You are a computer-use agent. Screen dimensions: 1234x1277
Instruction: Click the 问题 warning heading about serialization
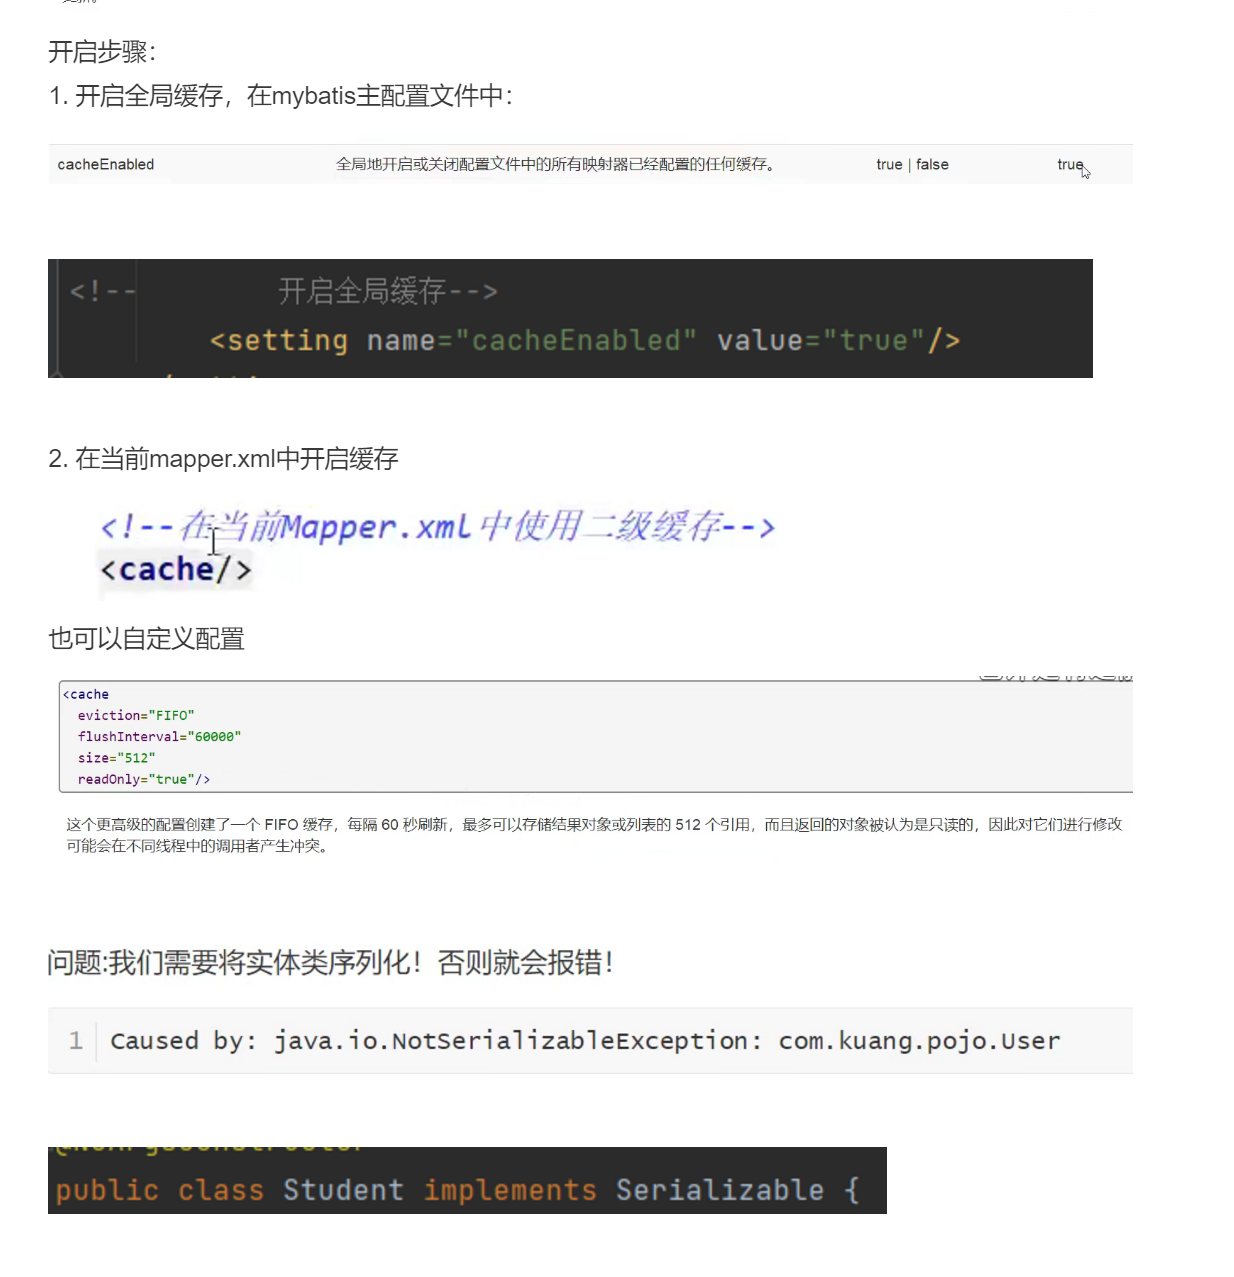[x=330, y=963]
